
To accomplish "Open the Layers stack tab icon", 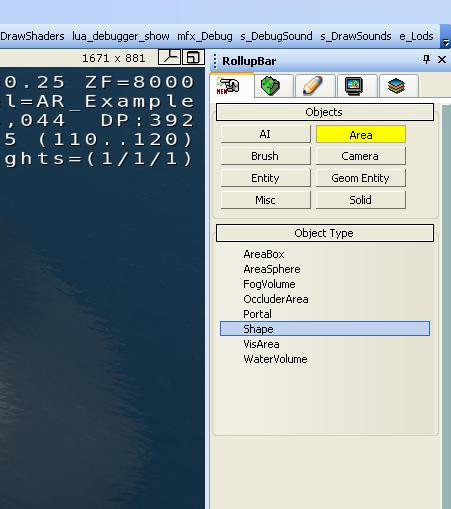I will click(396, 86).
